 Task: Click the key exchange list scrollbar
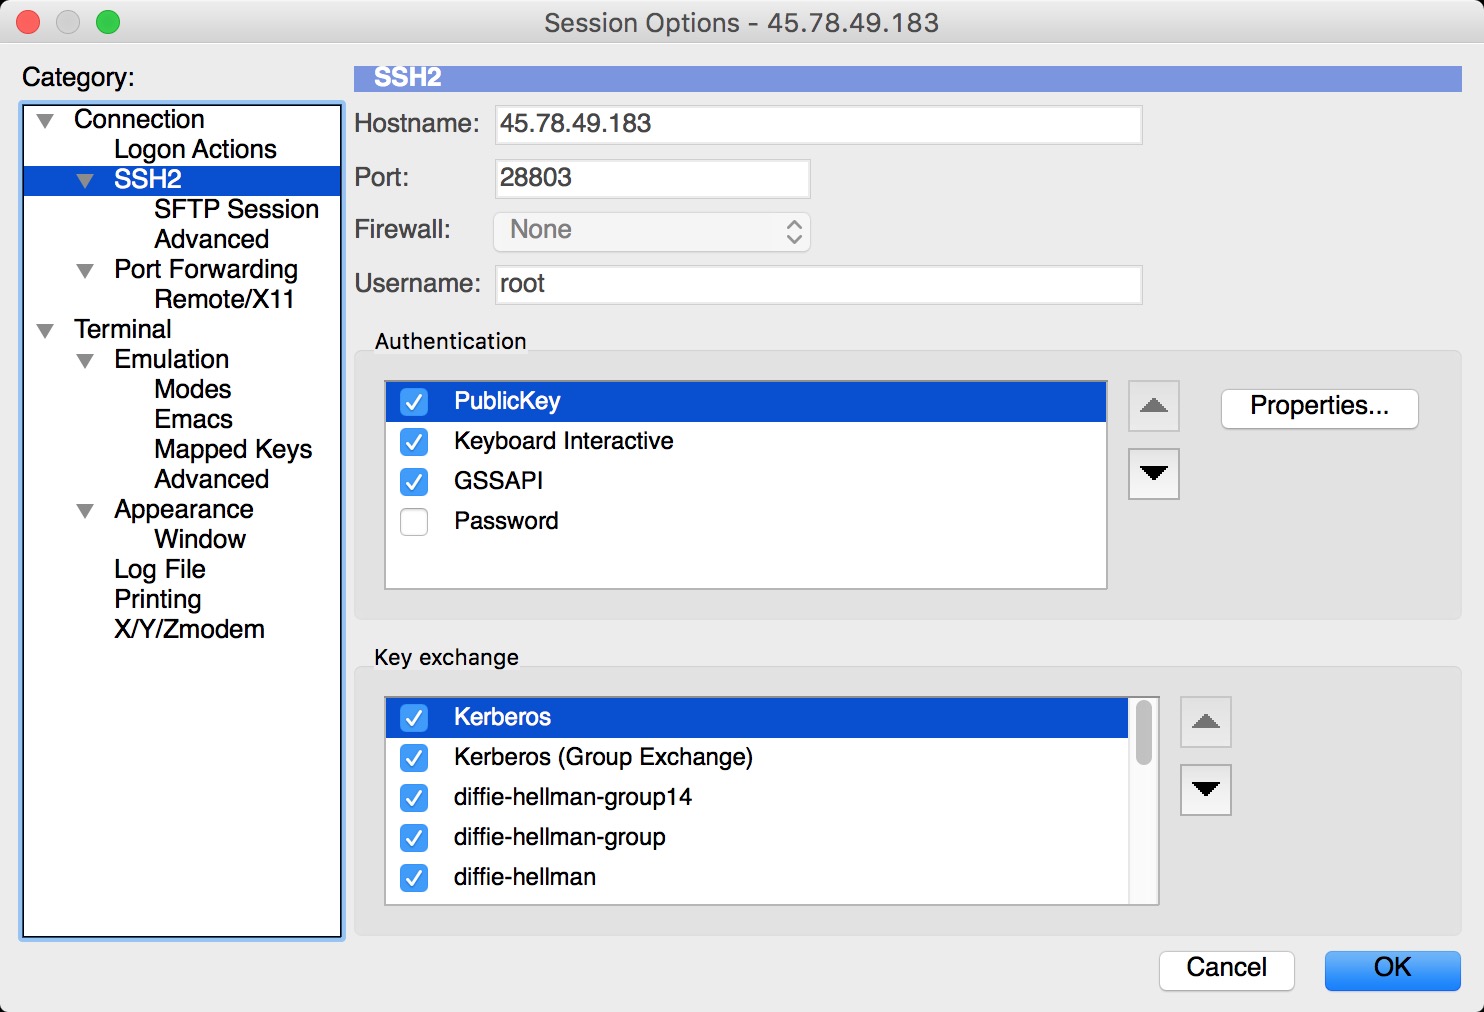click(x=1144, y=733)
